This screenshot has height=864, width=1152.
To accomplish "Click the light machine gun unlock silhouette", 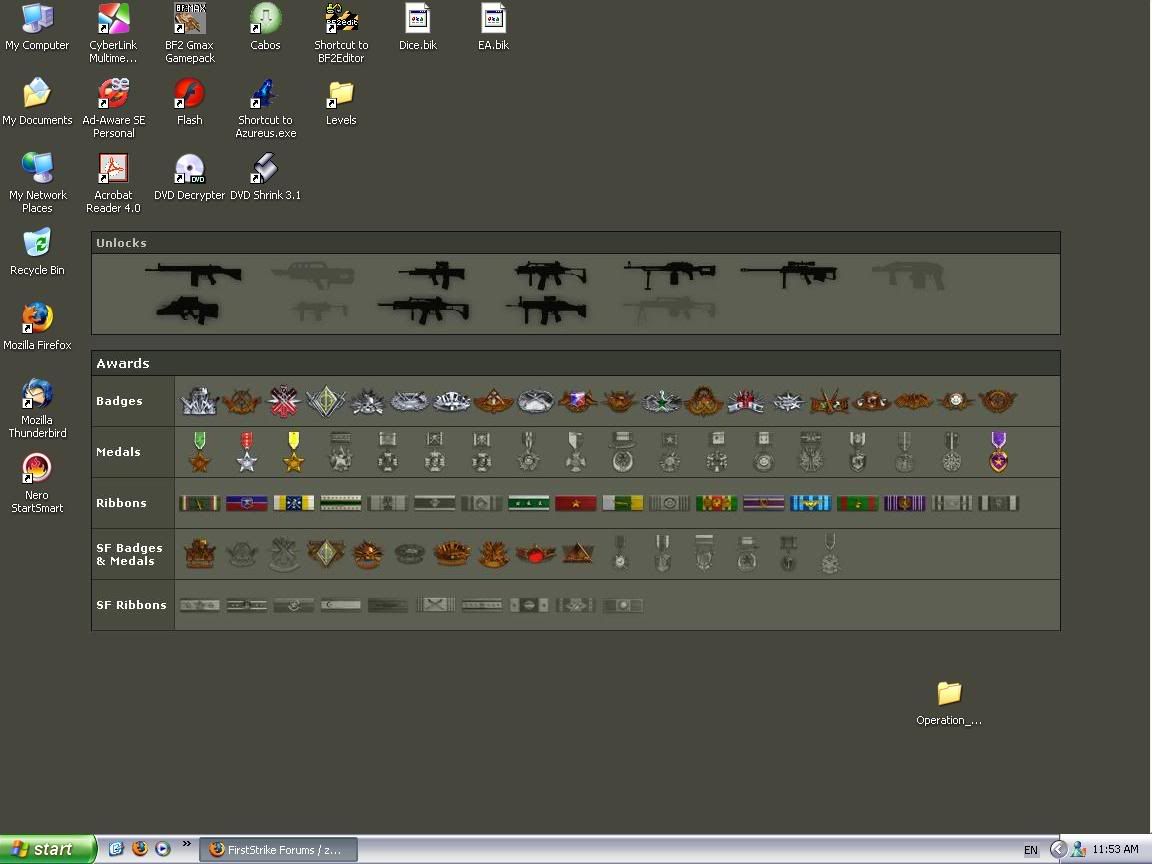I will (670, 274).
